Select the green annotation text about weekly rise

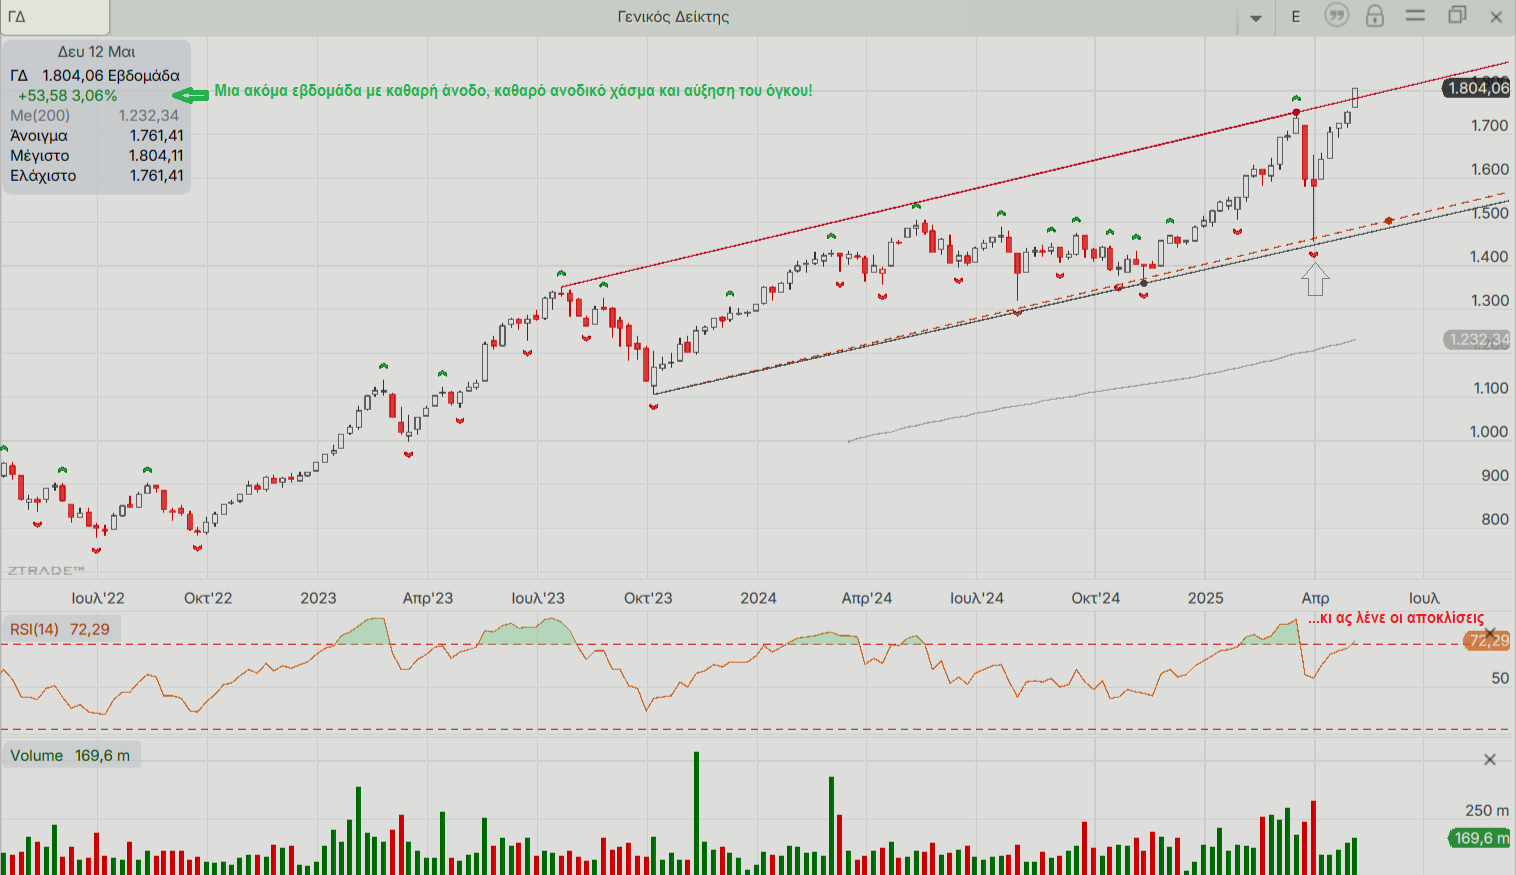click(513, 91)
